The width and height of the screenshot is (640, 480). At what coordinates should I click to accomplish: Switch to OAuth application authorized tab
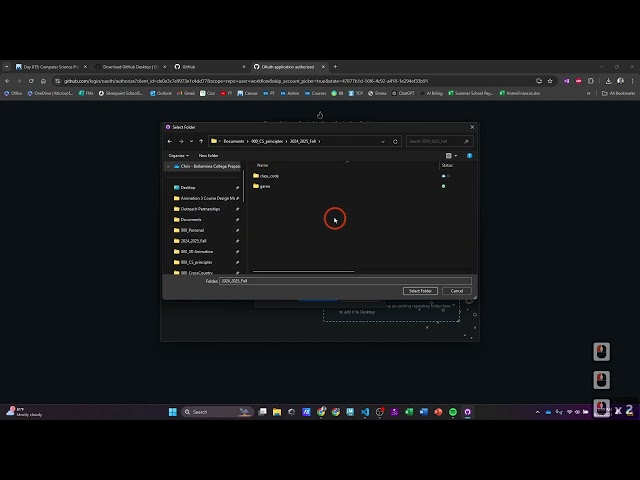tap(288, 67)
